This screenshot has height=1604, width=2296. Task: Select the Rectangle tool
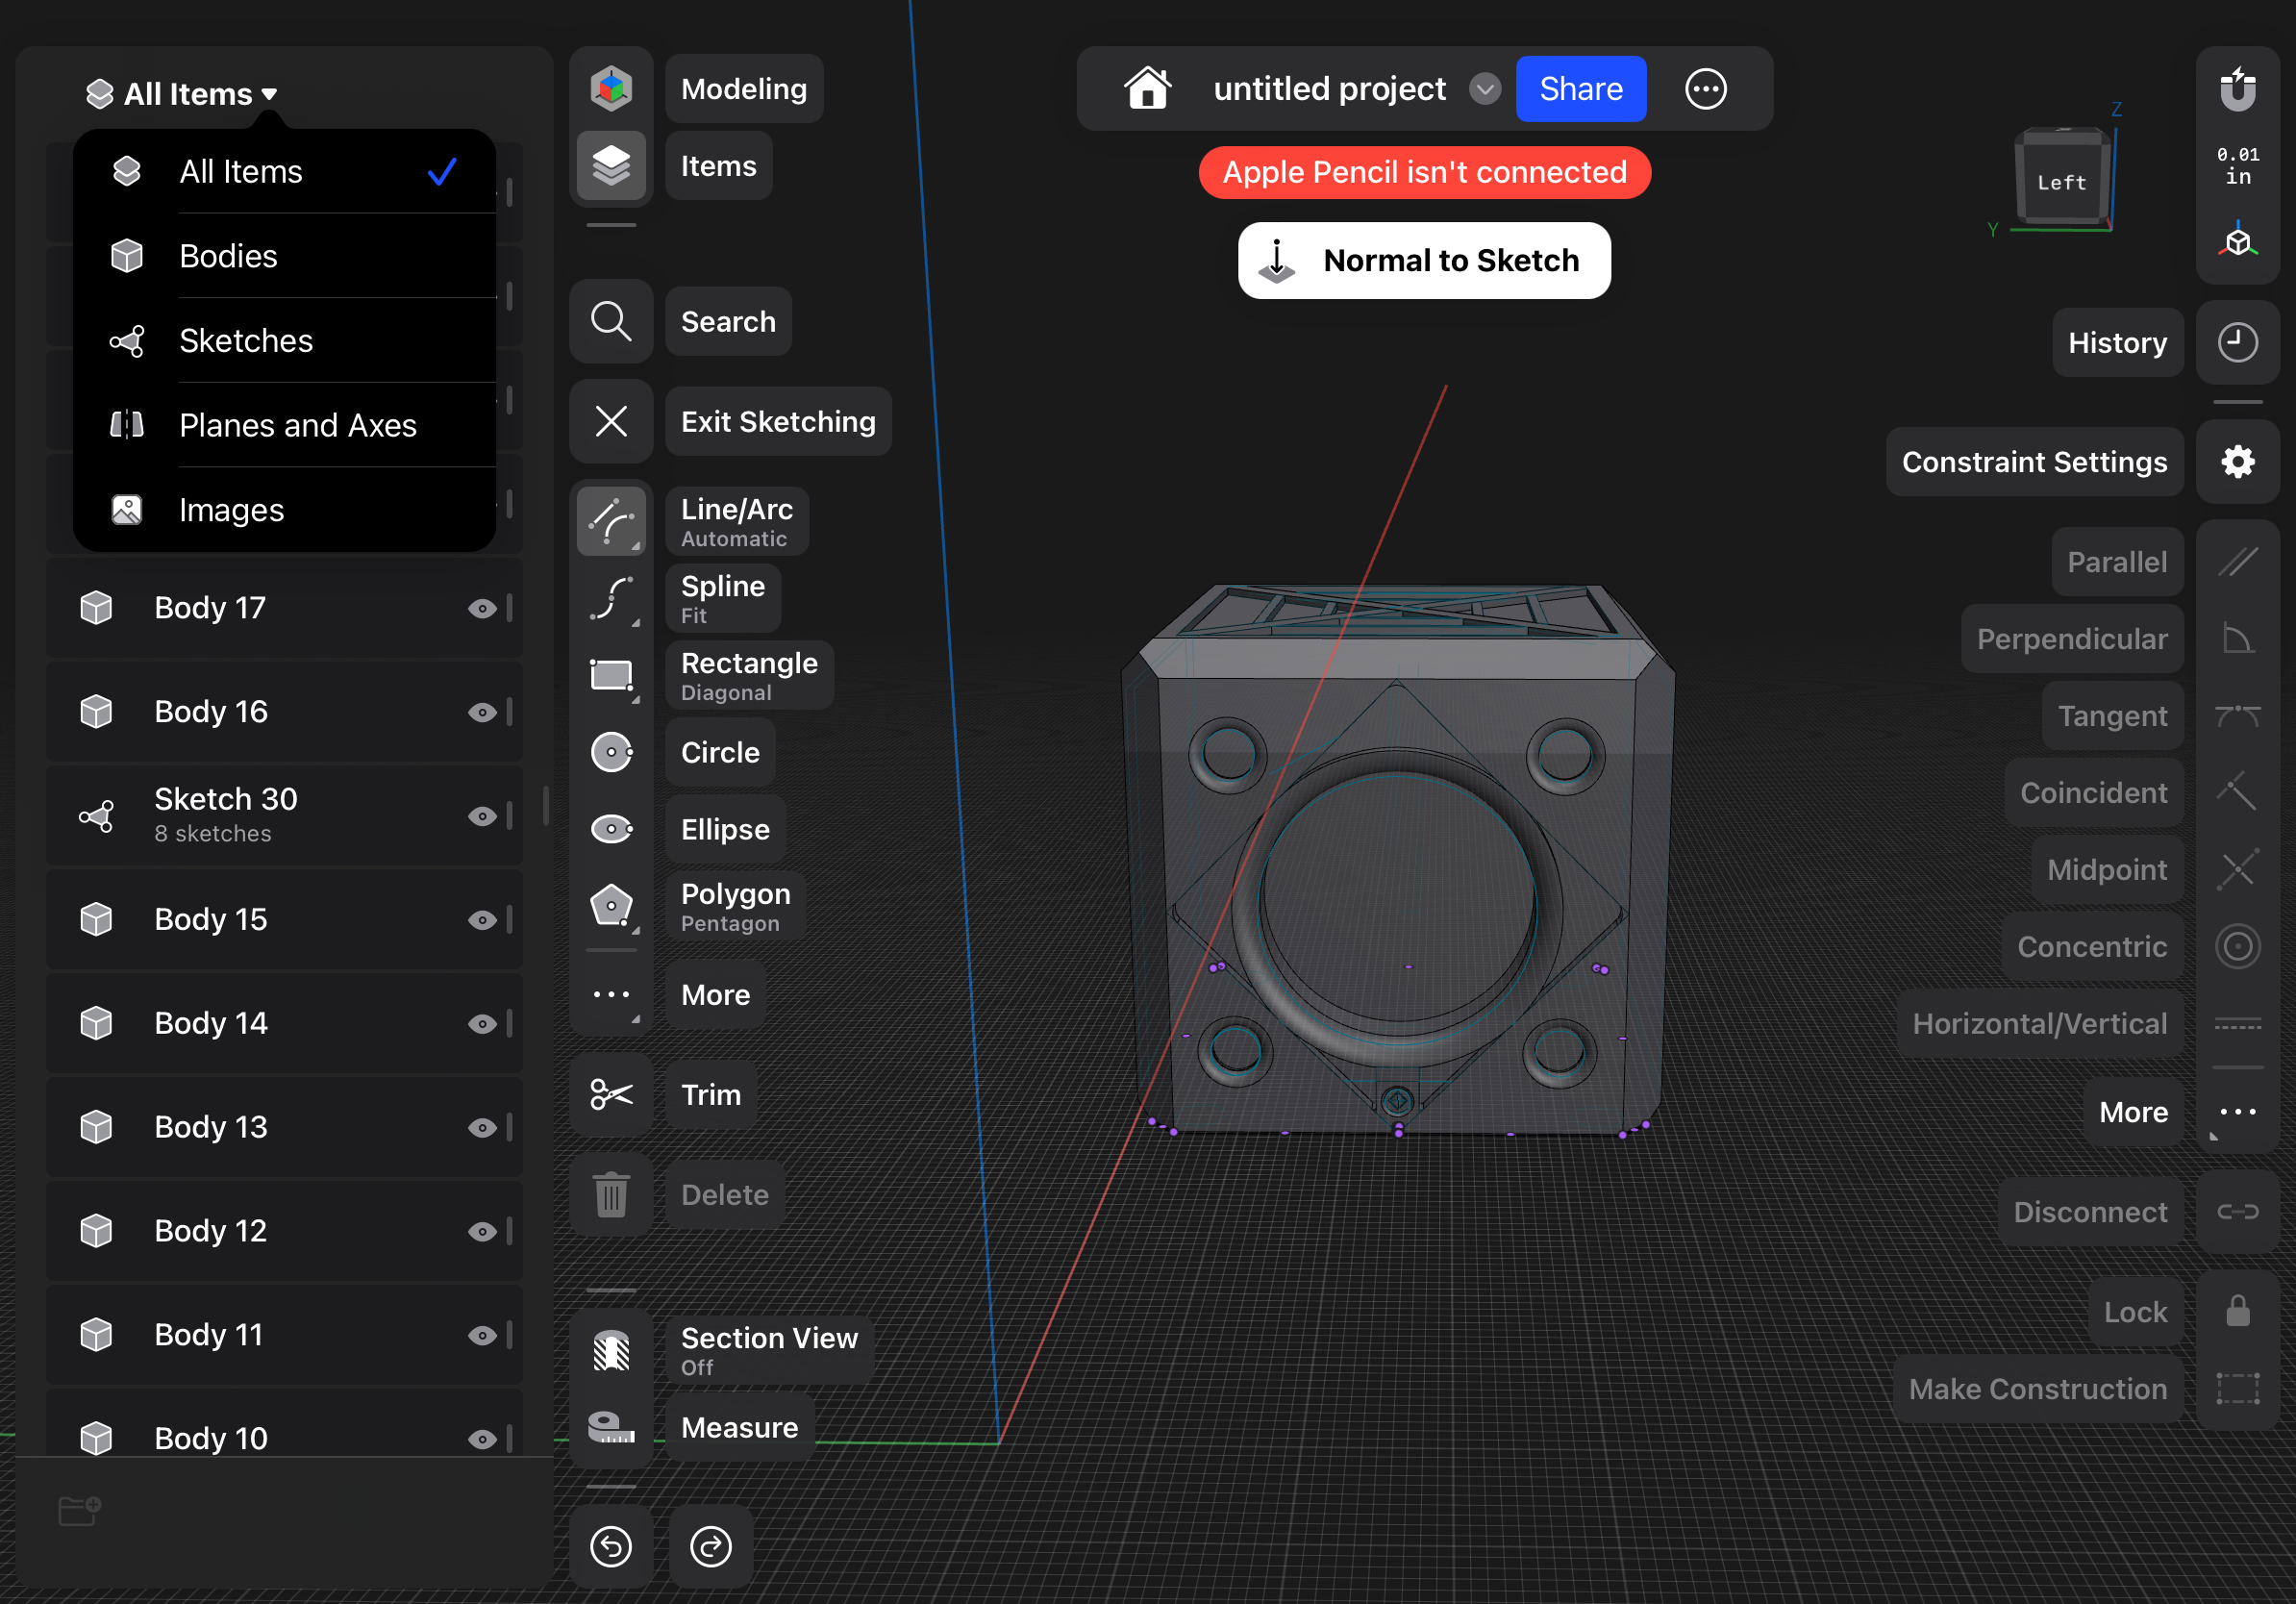click(x=748, y=674)
